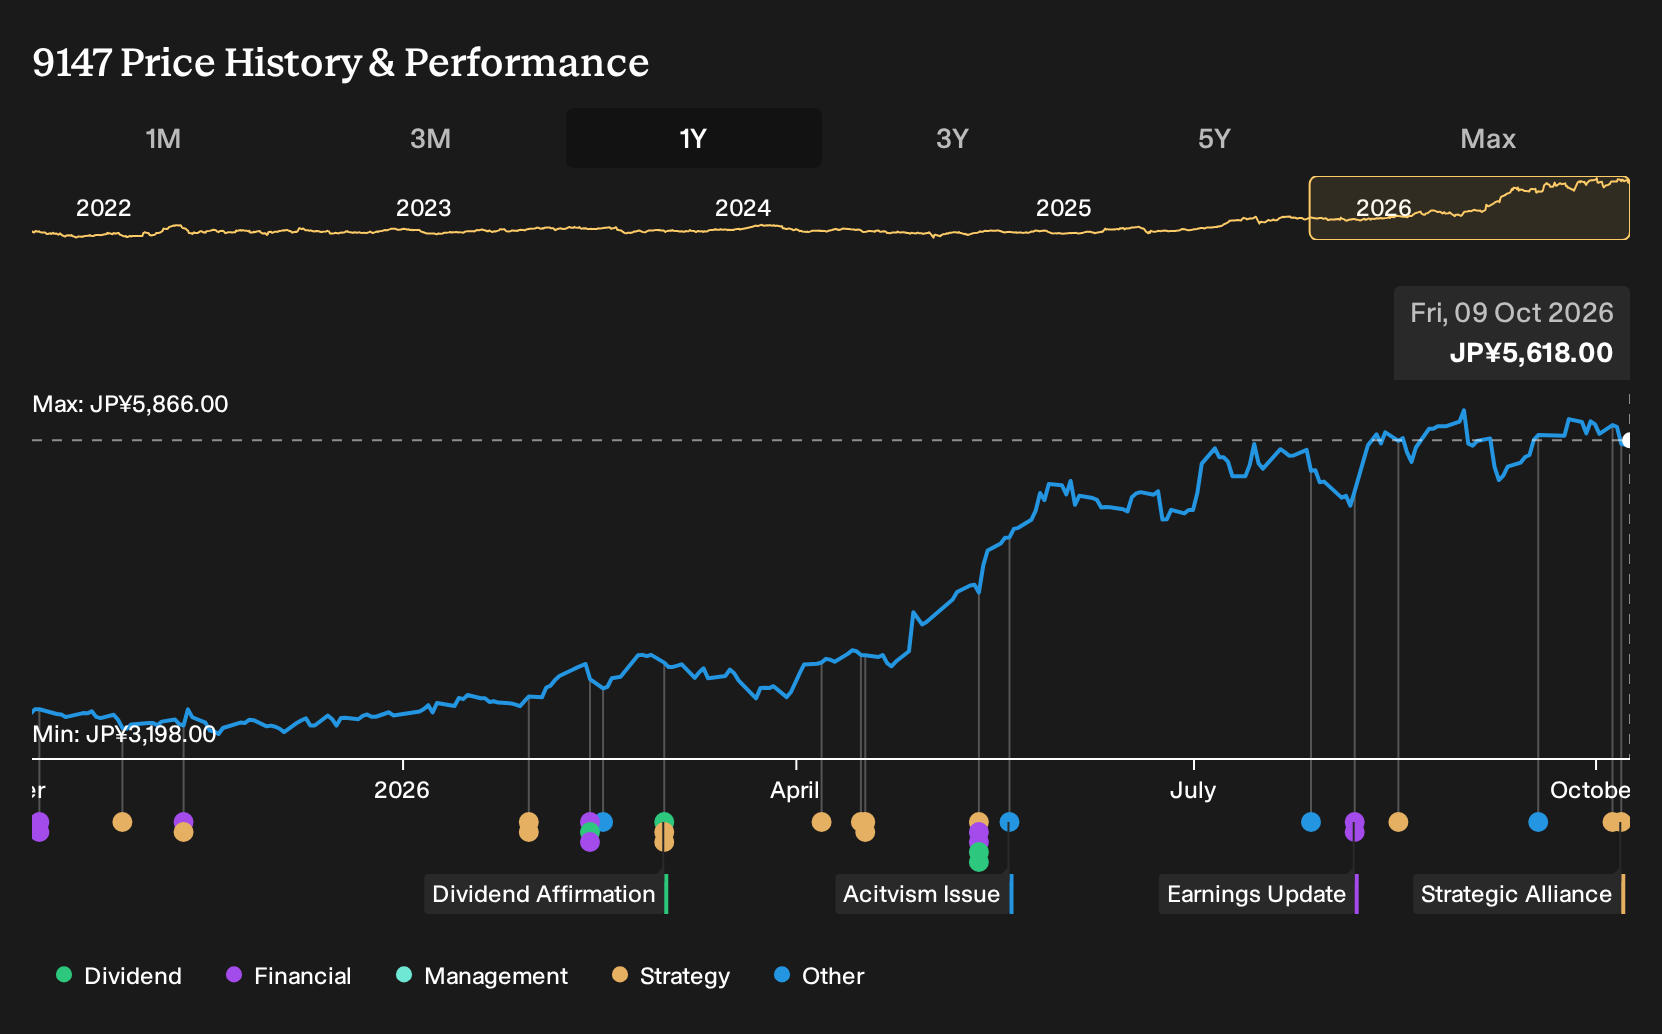Toggle the Other category in the legend
The width and height of the screenshot is (1662, 1034).
[819, 976]
